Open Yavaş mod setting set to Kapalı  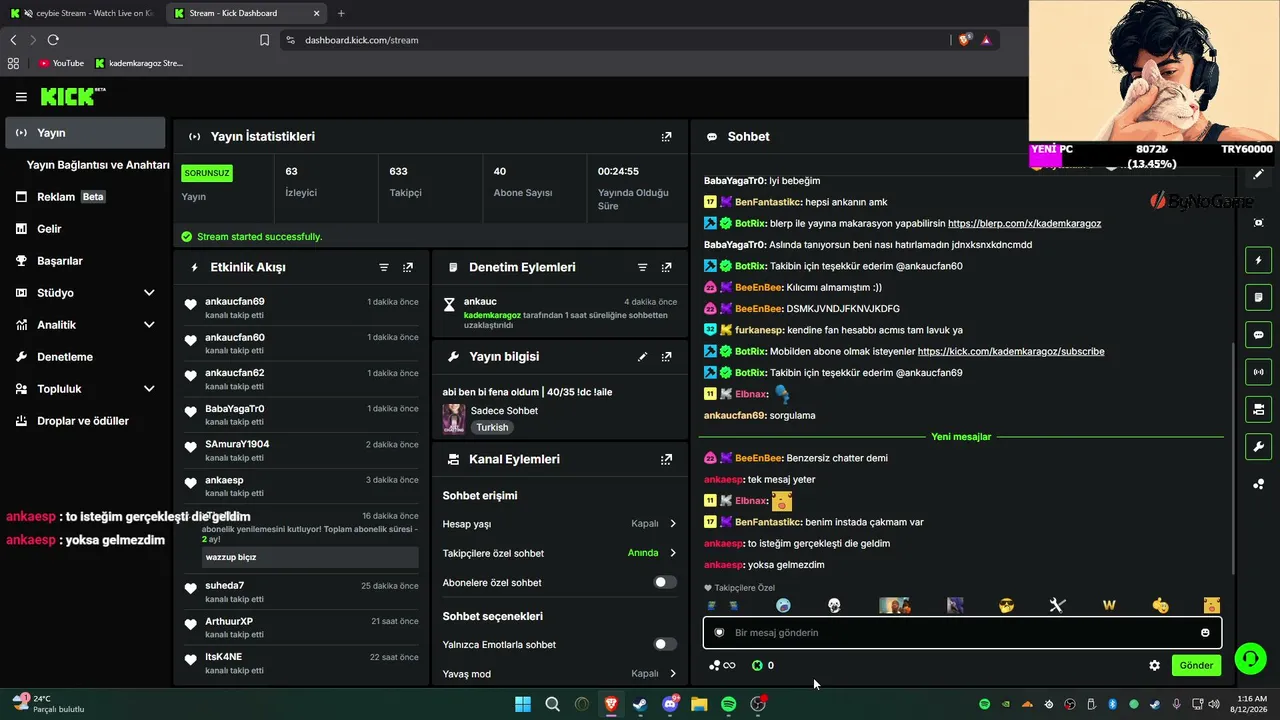pos(560,673)
